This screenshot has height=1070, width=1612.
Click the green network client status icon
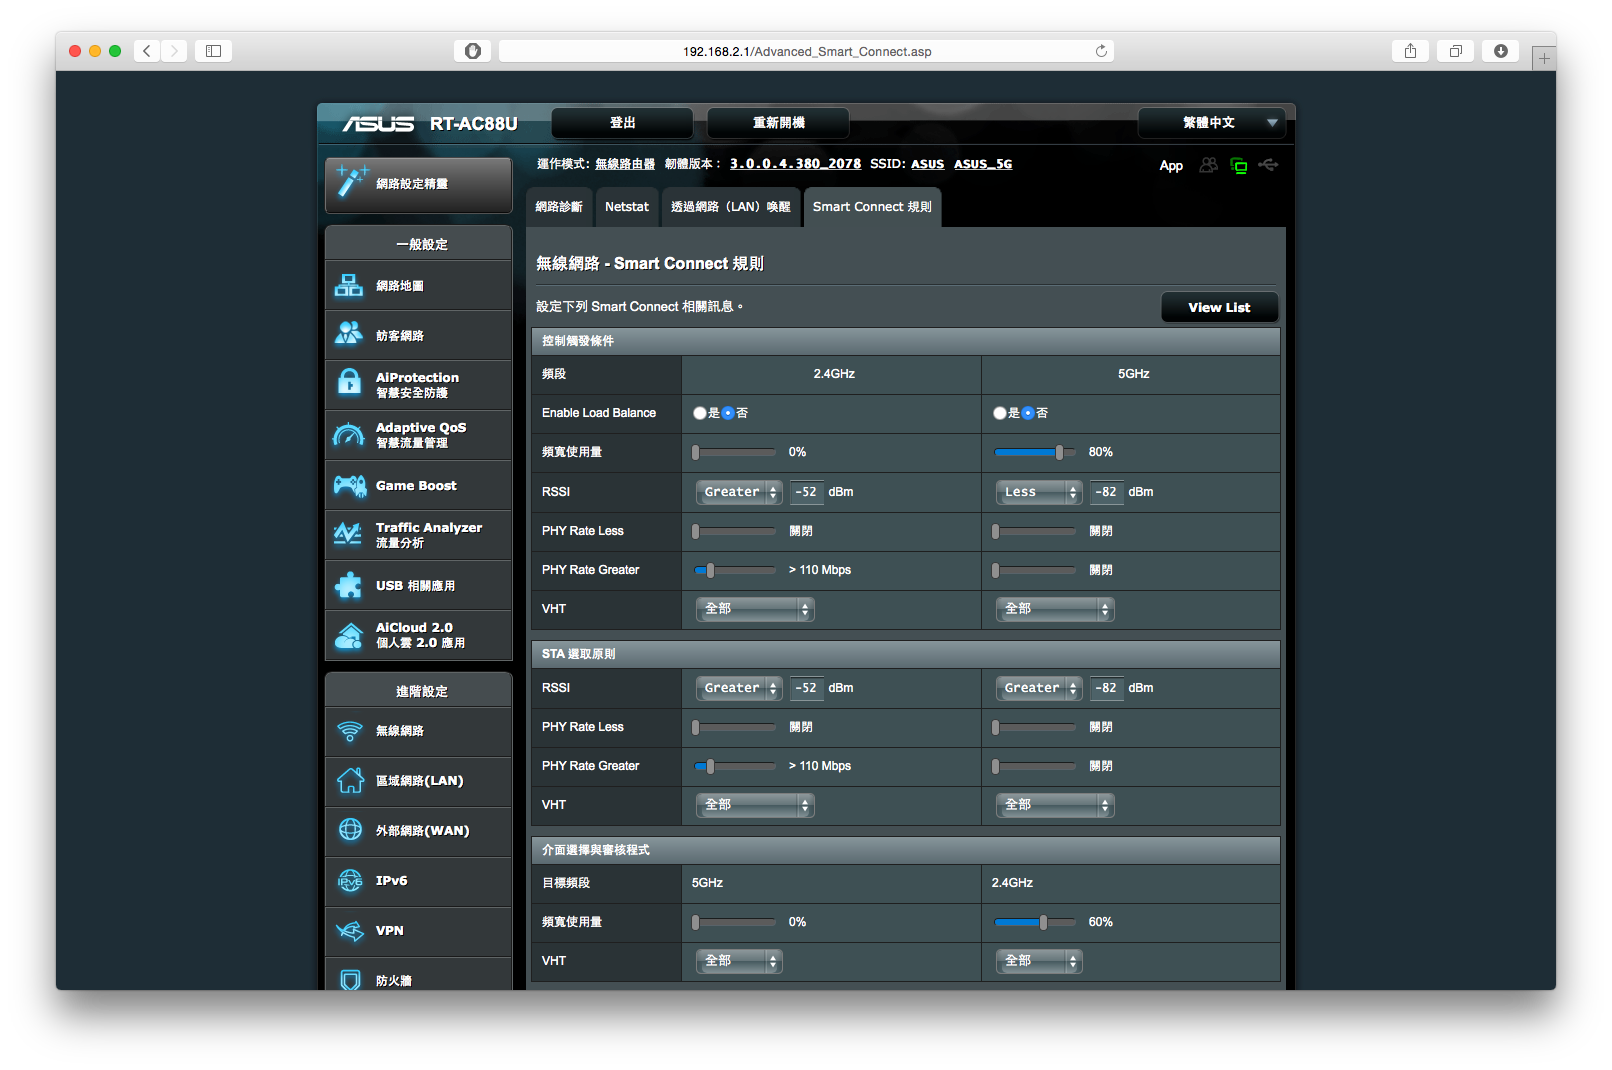click(1239, 166)
